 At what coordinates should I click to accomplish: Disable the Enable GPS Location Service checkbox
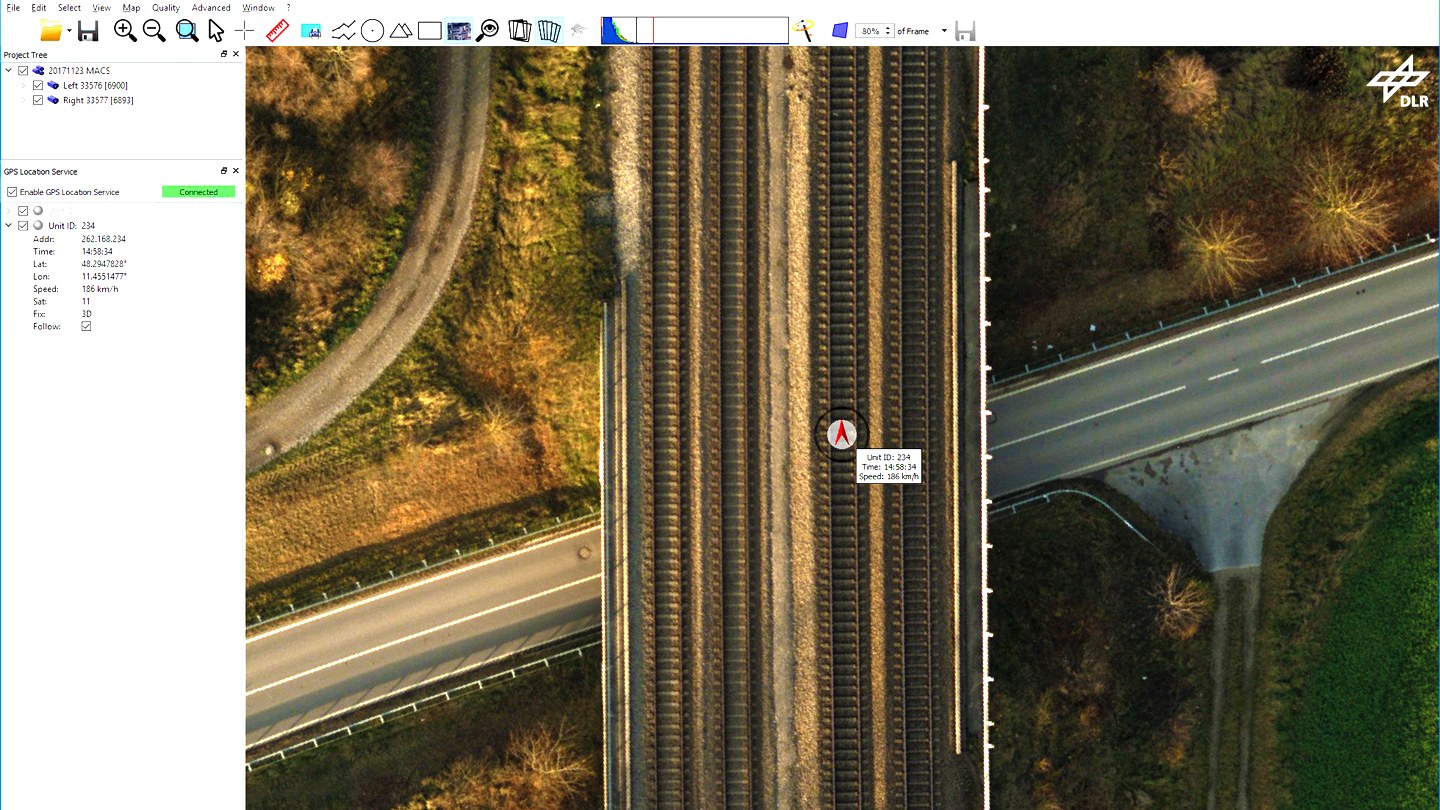click(x=12, y=192)
